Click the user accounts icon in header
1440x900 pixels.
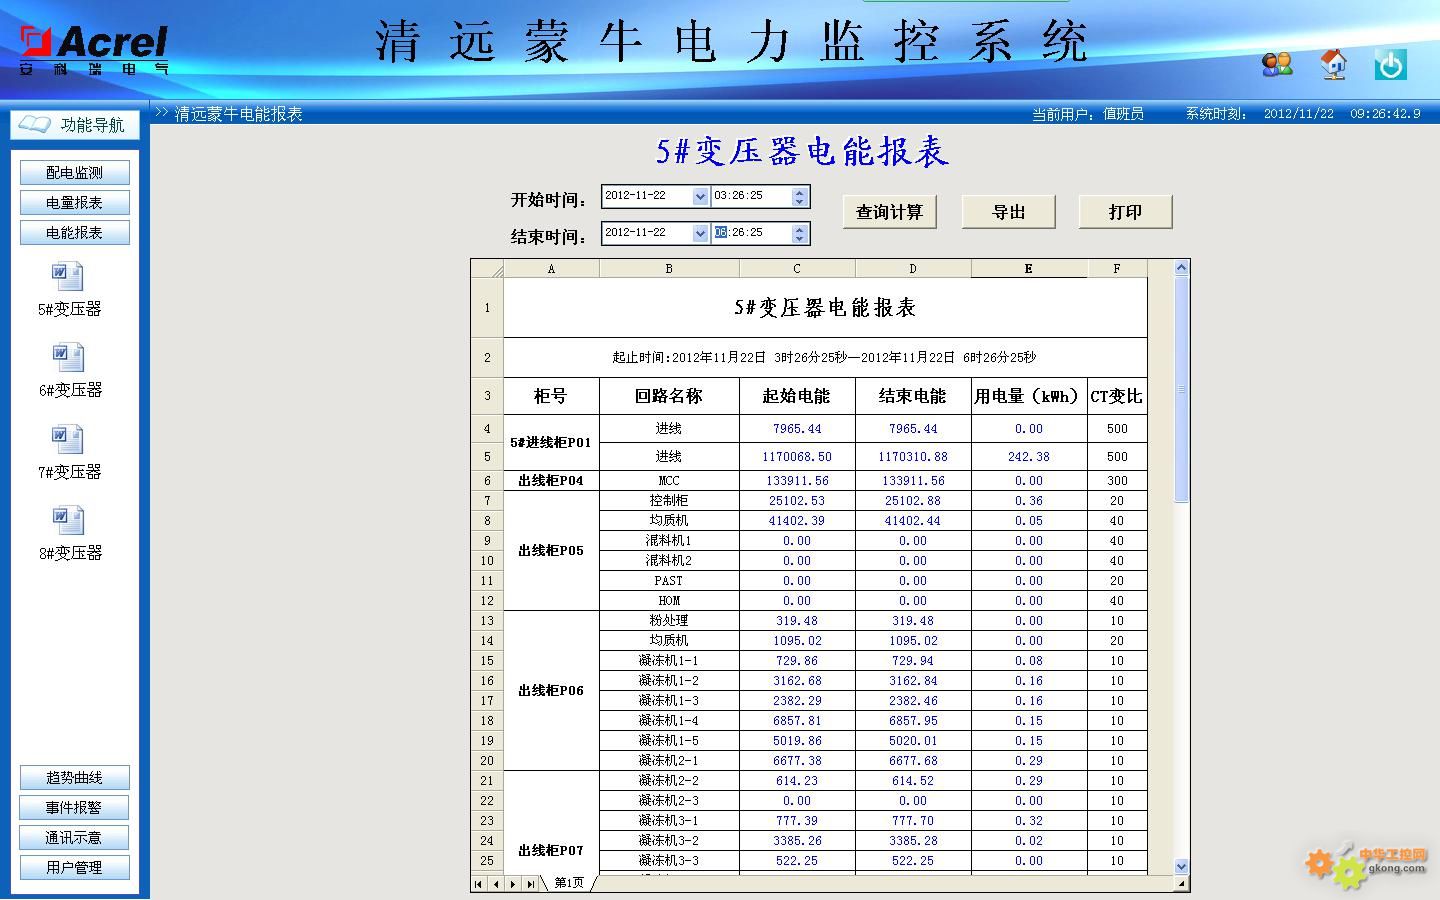[x=1277, y=65]
